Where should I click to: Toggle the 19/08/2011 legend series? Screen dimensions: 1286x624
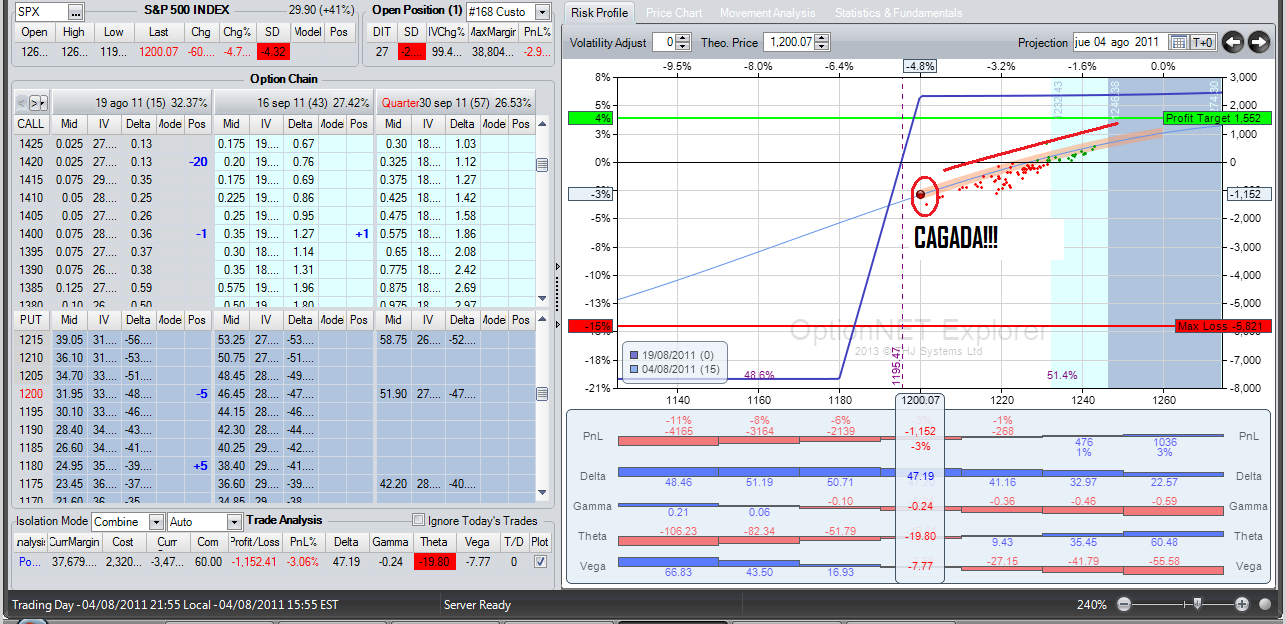tap(634, 354)
